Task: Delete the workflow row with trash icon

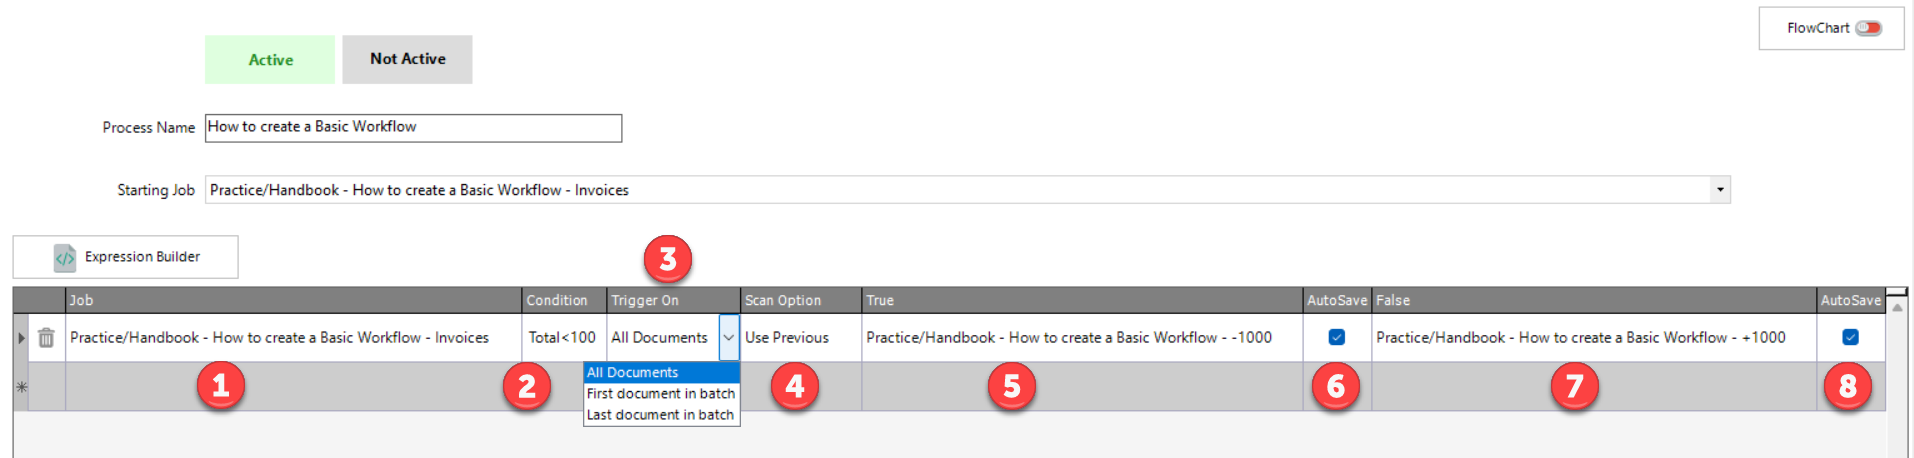Action: (x=46, y=338)
